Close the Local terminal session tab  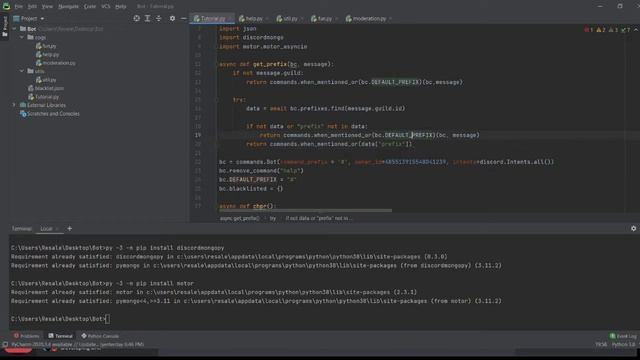coord(57,229)
